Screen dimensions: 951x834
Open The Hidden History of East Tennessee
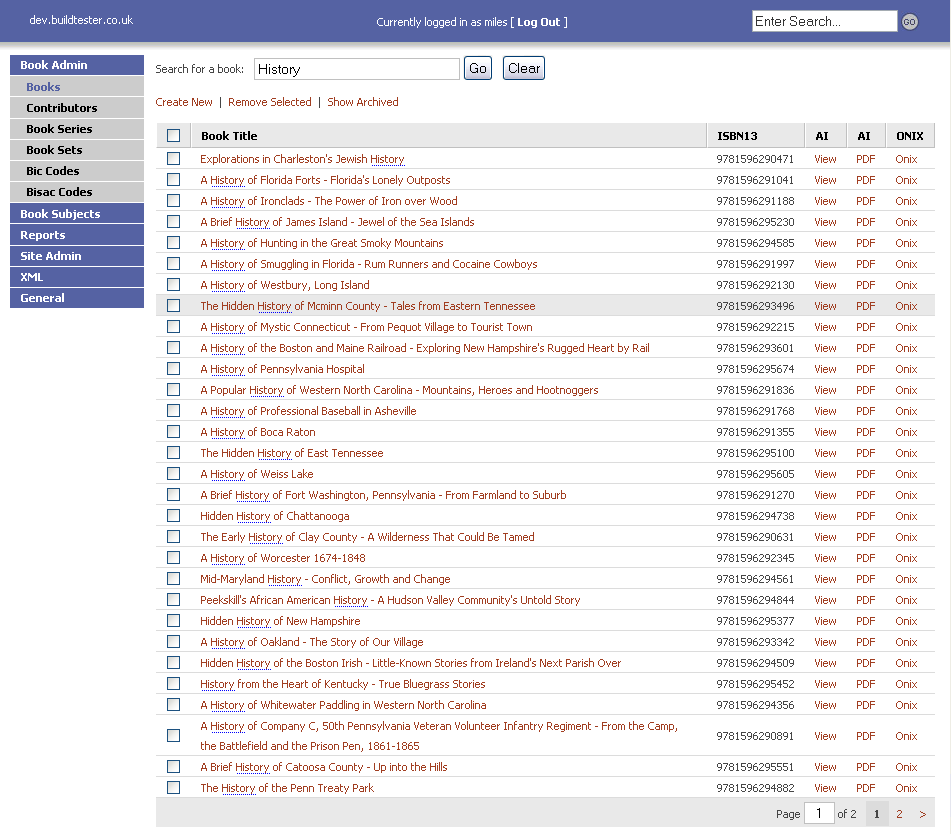292,453
